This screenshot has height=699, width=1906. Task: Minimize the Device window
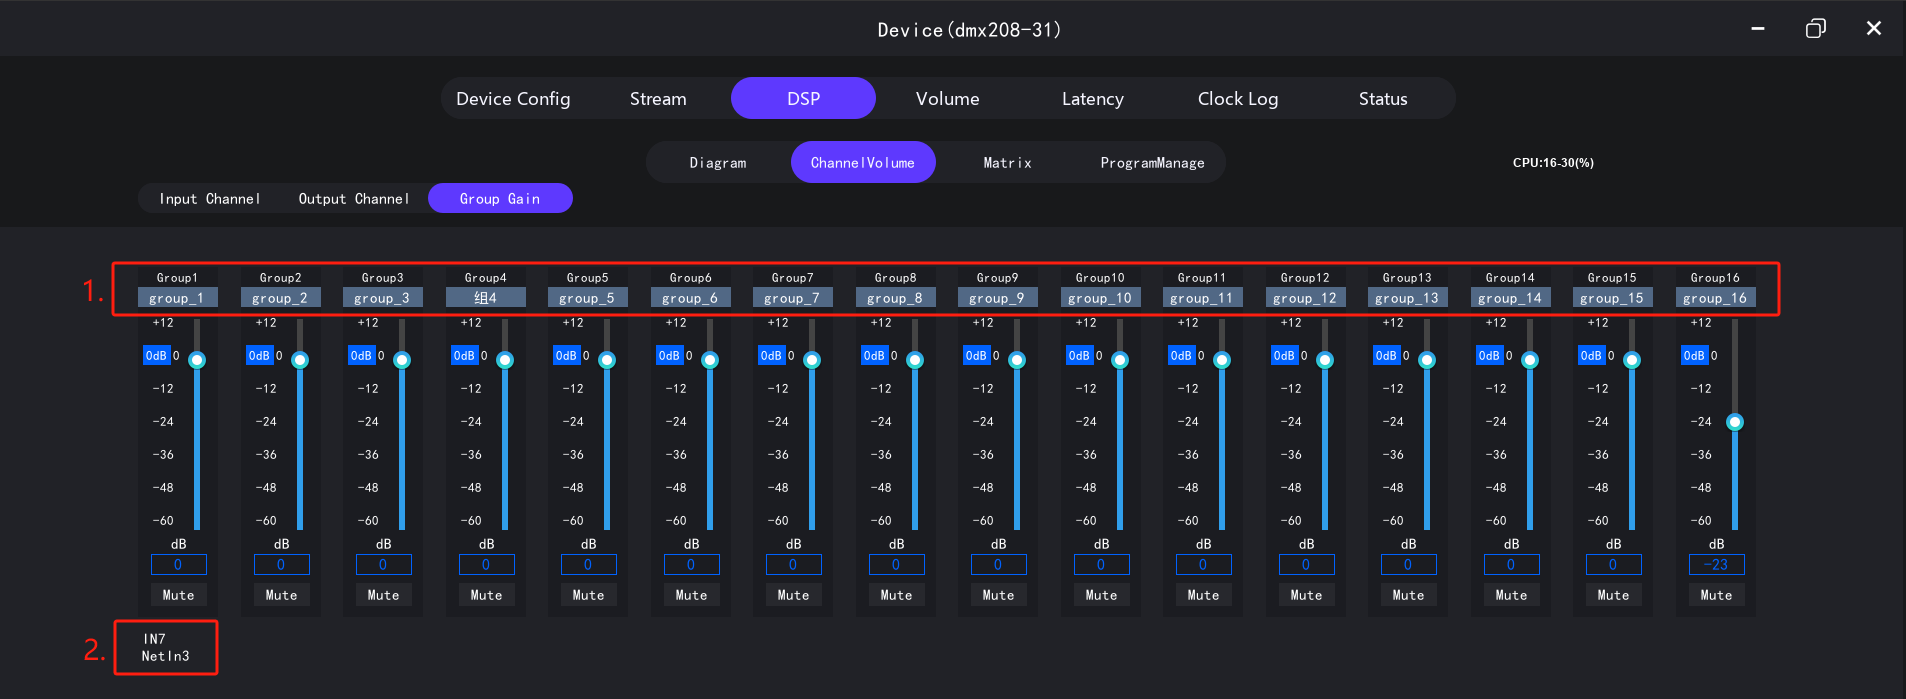click(1757, 29)
